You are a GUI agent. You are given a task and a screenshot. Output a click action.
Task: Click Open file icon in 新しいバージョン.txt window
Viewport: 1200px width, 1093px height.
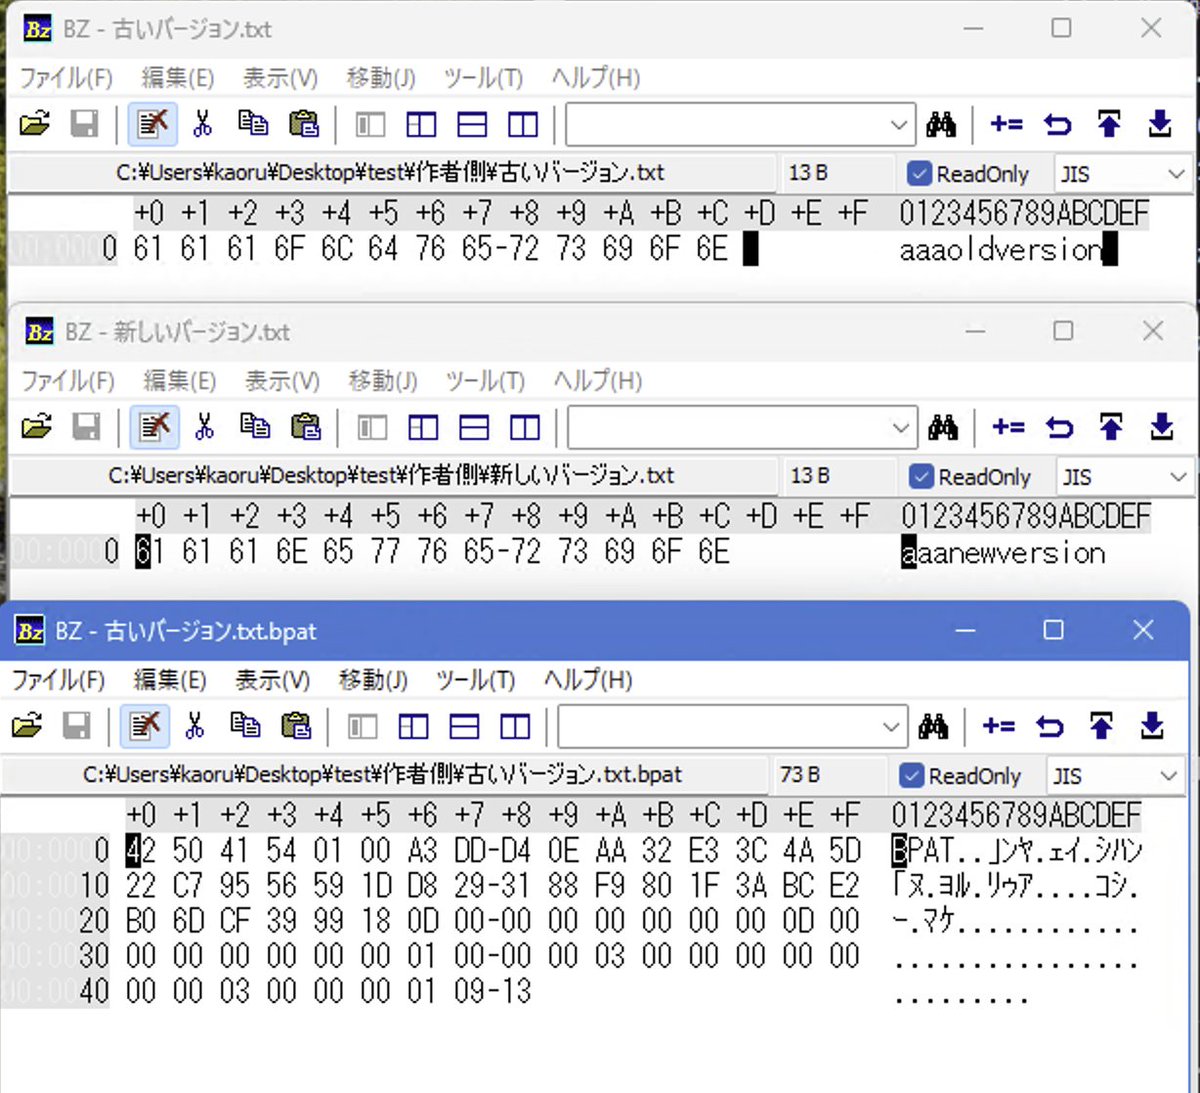pos(37,427)
